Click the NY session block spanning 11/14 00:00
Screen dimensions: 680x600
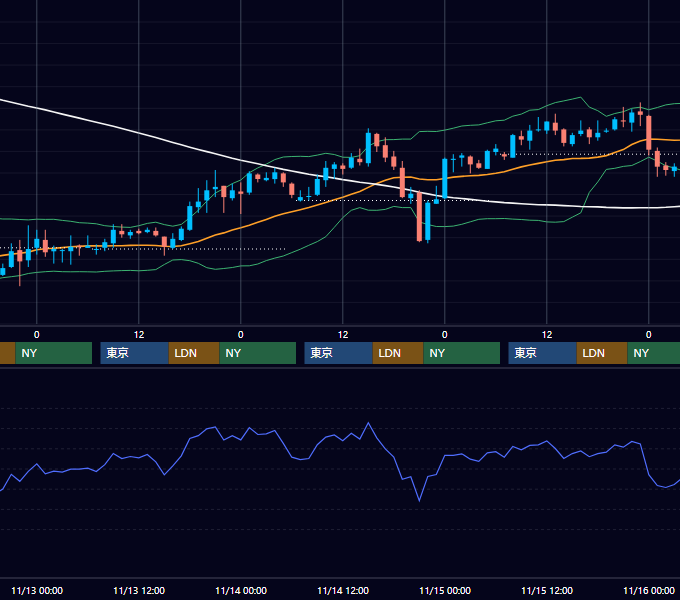[258, 353]
